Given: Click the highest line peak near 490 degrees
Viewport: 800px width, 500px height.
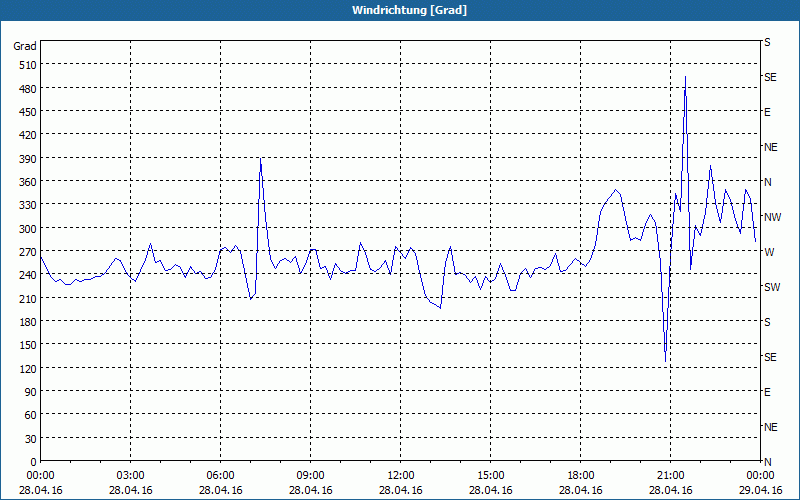Looking at the screenshot, I should (x=685, y=77).
